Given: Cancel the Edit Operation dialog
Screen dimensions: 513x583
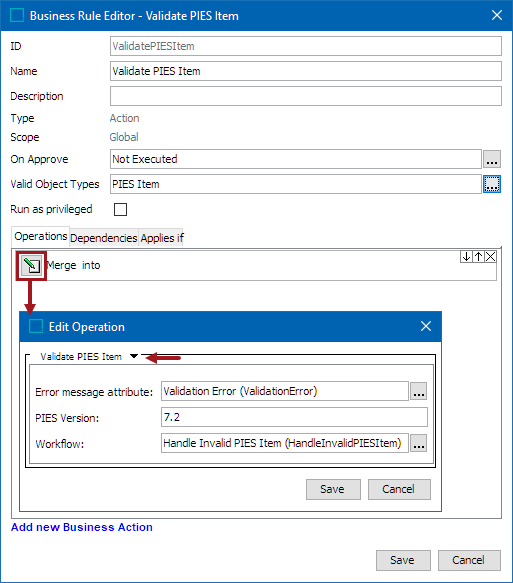Looking at the screenshot, I should 399,489.
